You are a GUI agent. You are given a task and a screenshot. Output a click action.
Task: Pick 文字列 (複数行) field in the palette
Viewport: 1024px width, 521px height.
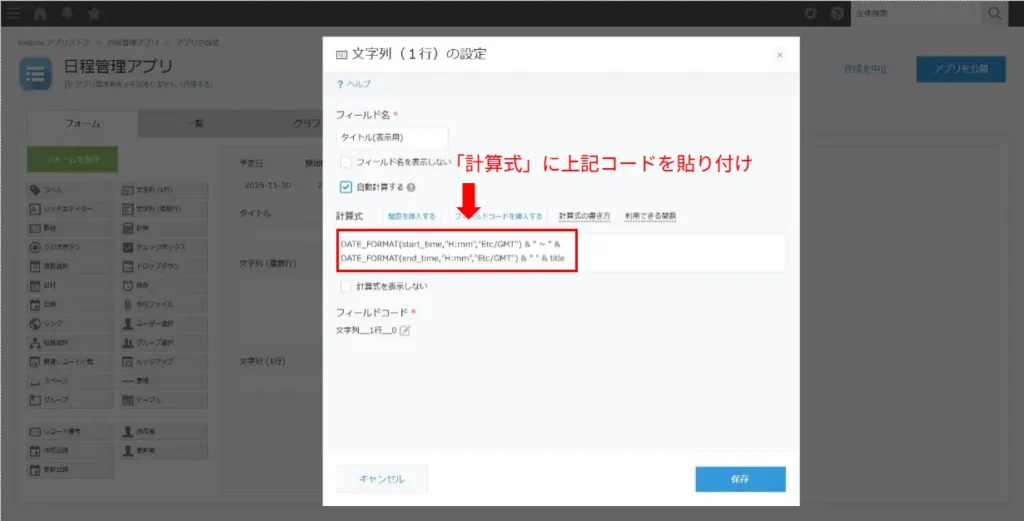coord(164,209)
